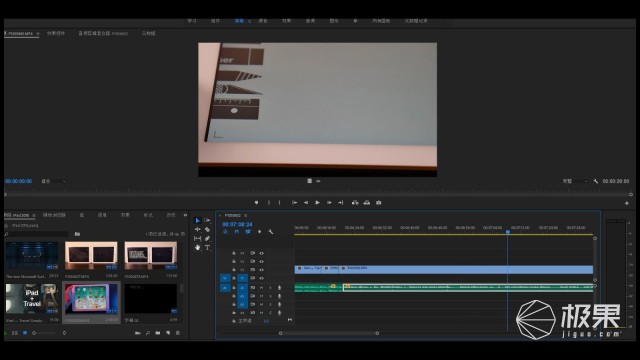Open the Editing workspace menu icon

click(x=249, y=21)
